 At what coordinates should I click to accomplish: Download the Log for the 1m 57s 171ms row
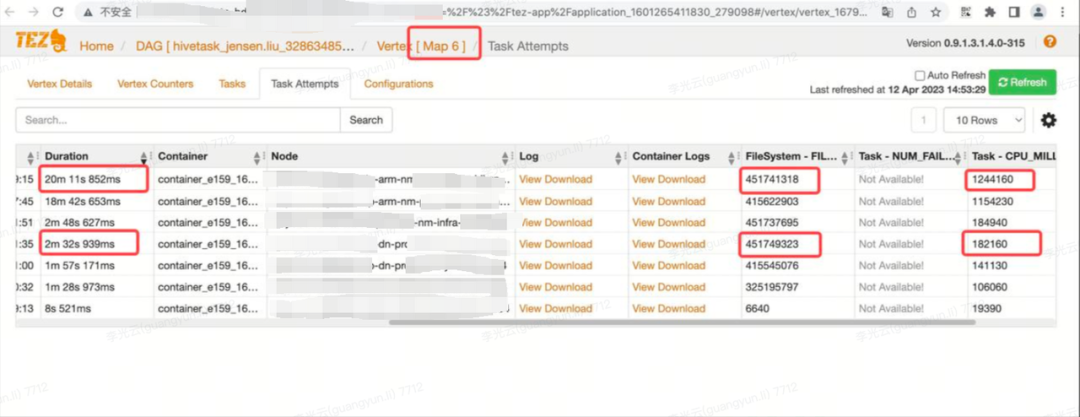569,265
